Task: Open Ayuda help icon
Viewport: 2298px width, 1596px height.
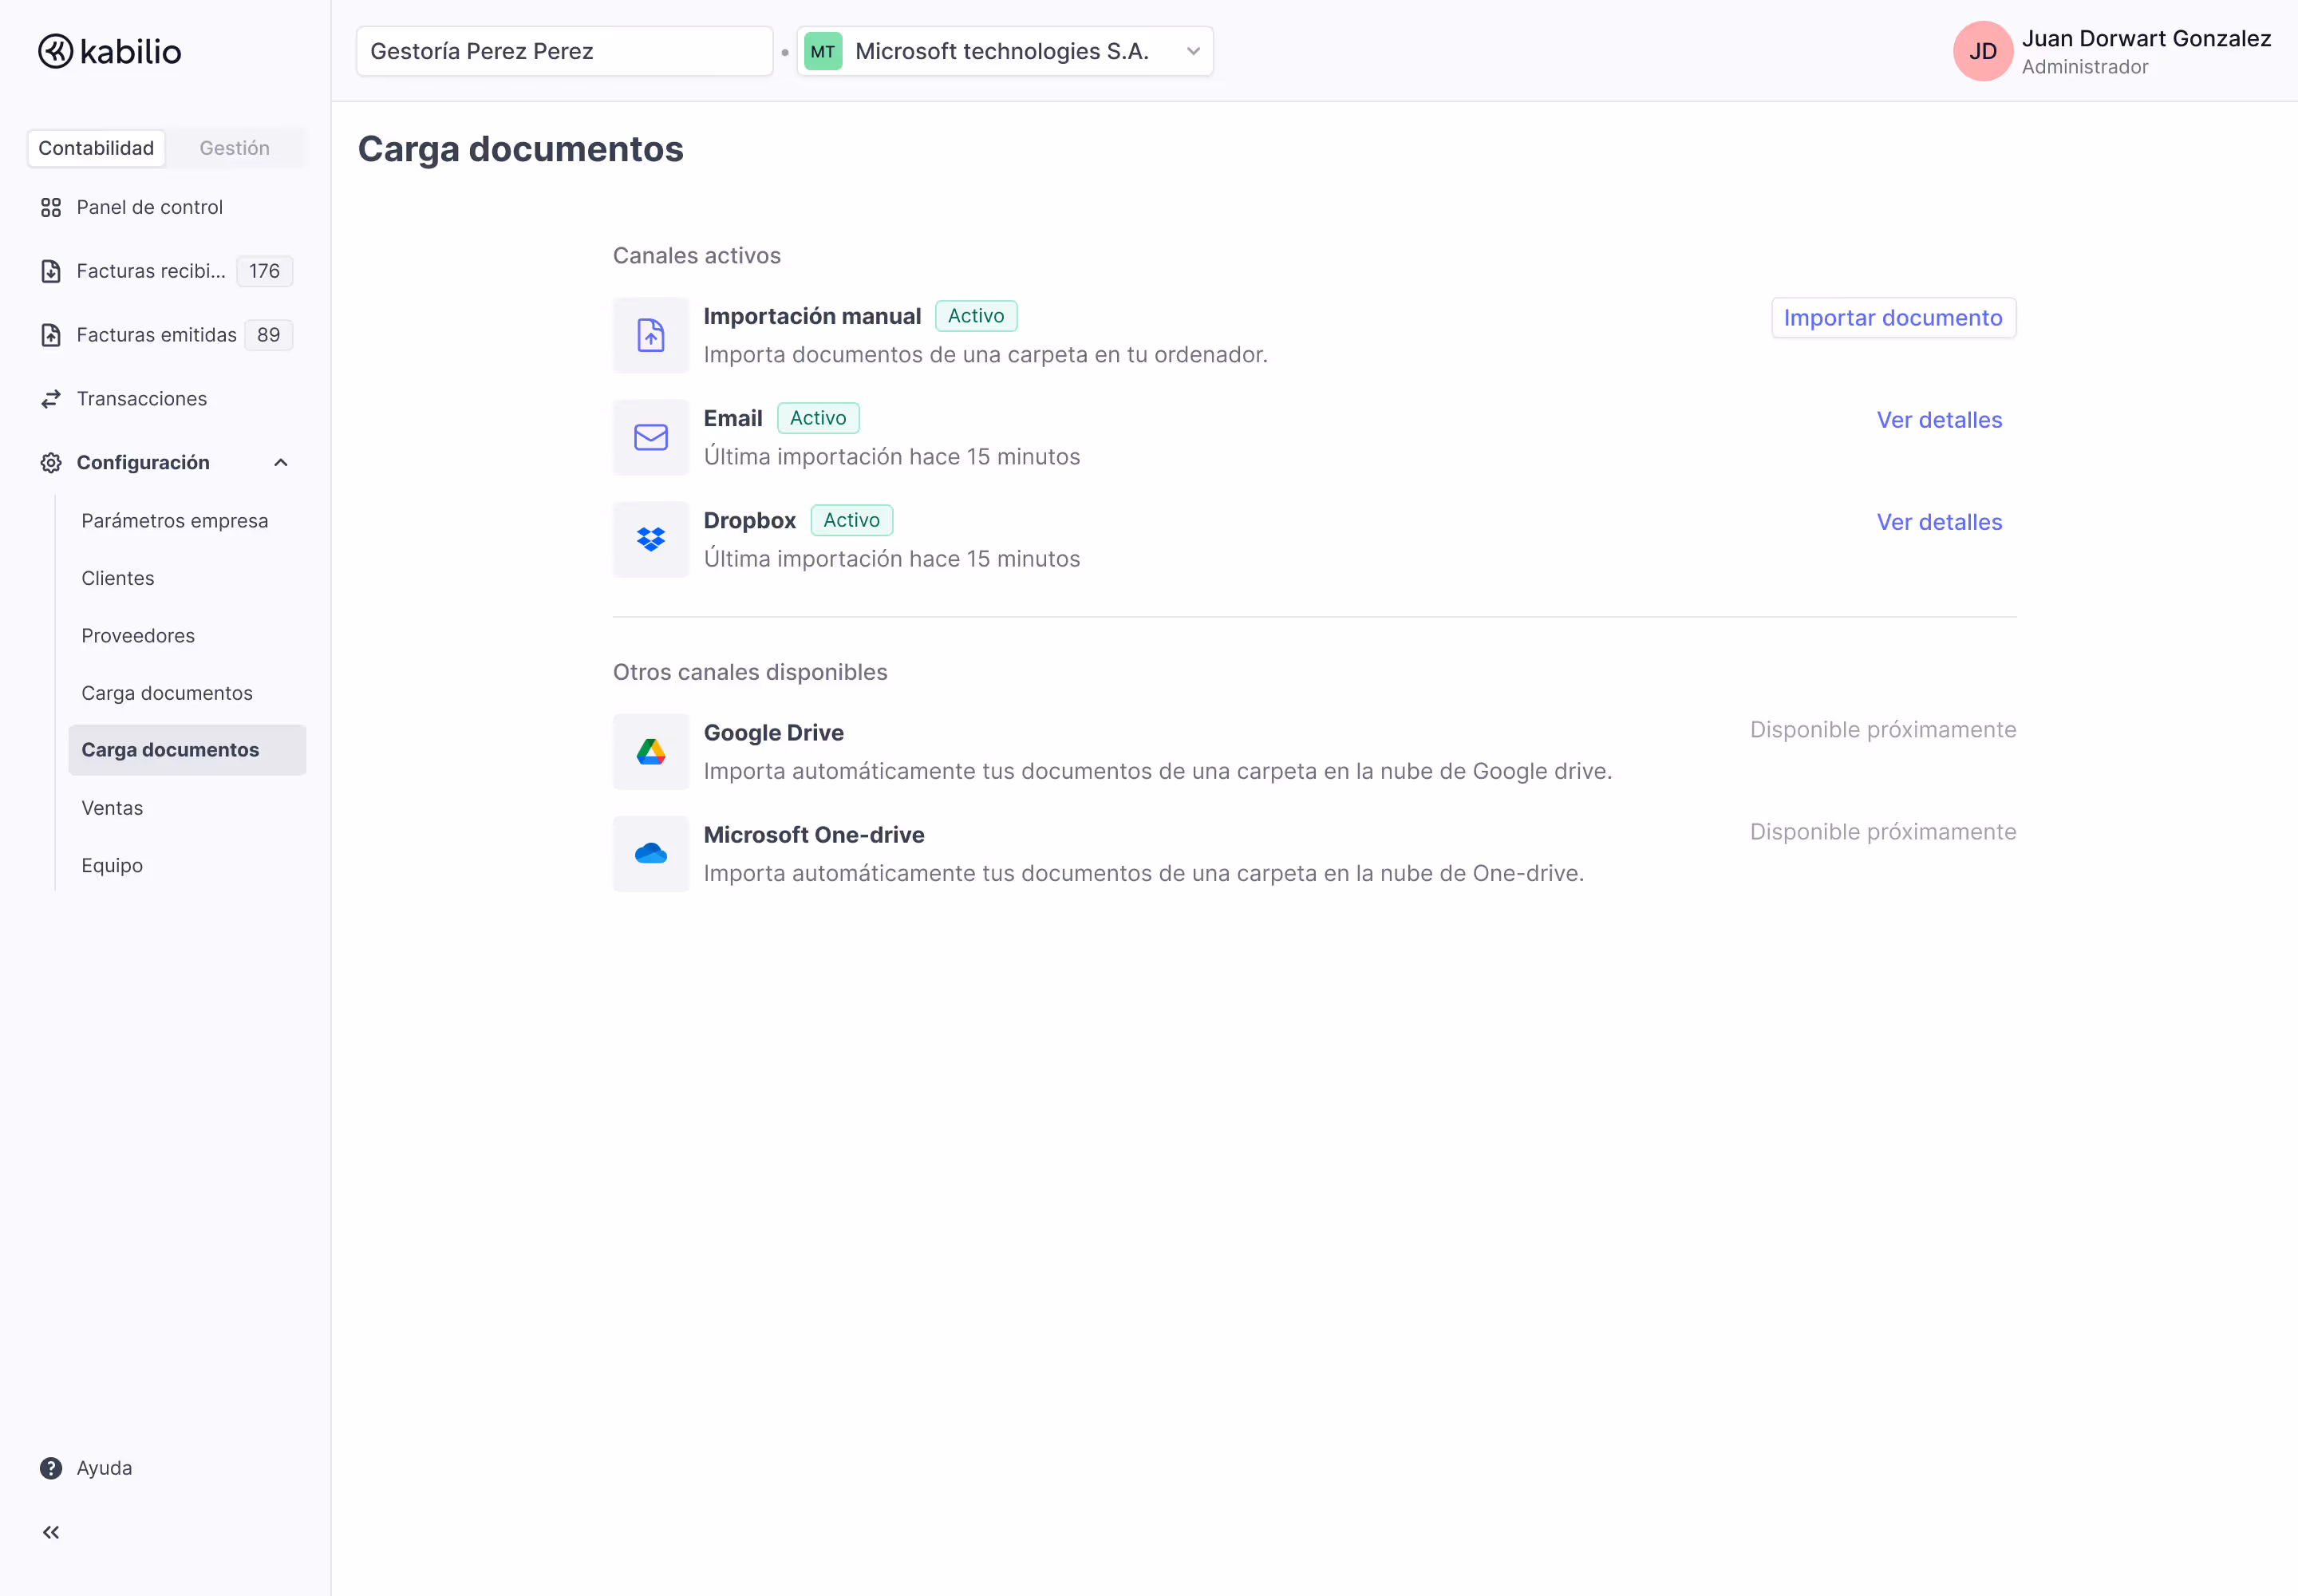Action: (51, 1468)
